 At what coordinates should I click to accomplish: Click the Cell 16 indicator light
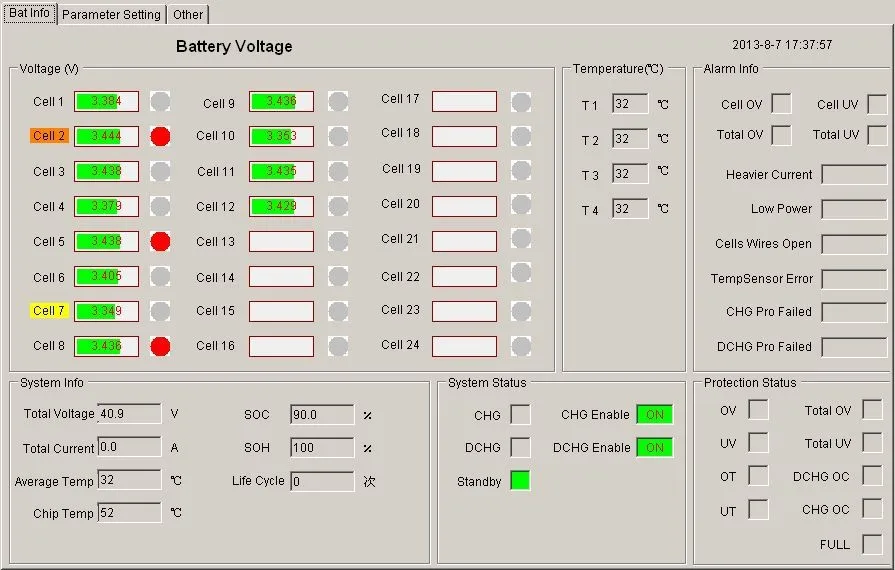pyautogui.click(x=338, y=346)
